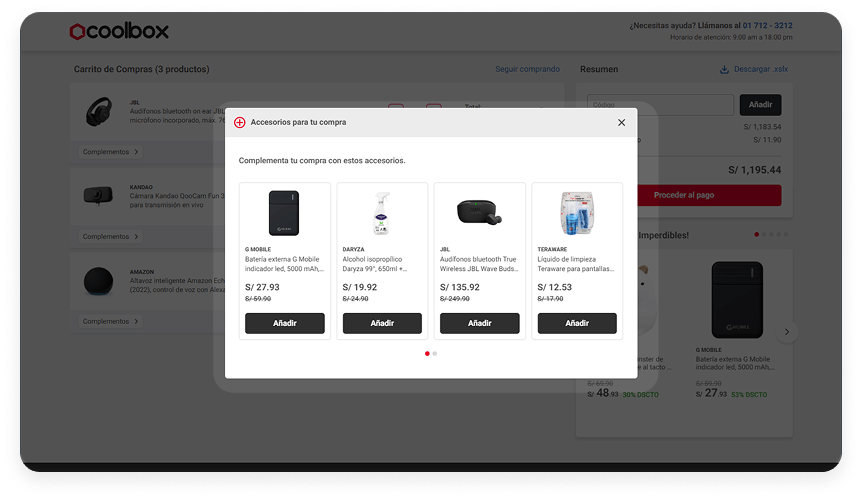Open Audífonos bluetooth True Wireless JBL title
The height and width of the screenshot is (500, 862).
click(x=479, y=264)
